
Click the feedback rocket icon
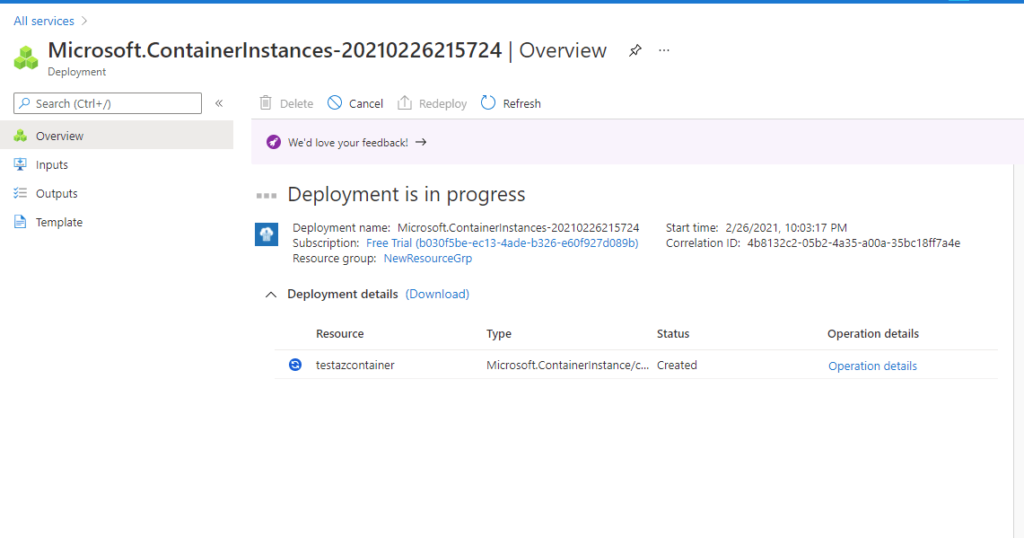(x=274, y=142)
